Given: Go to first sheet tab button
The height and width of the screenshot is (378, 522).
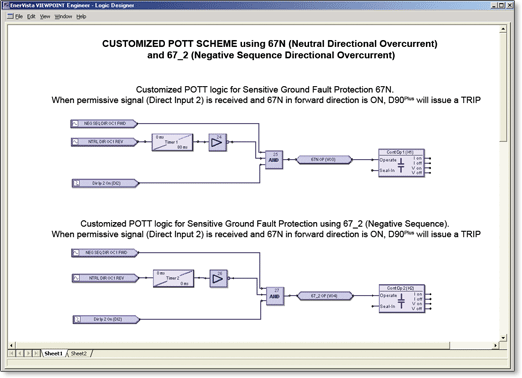Looking at the screenshot, I should 11,353.
